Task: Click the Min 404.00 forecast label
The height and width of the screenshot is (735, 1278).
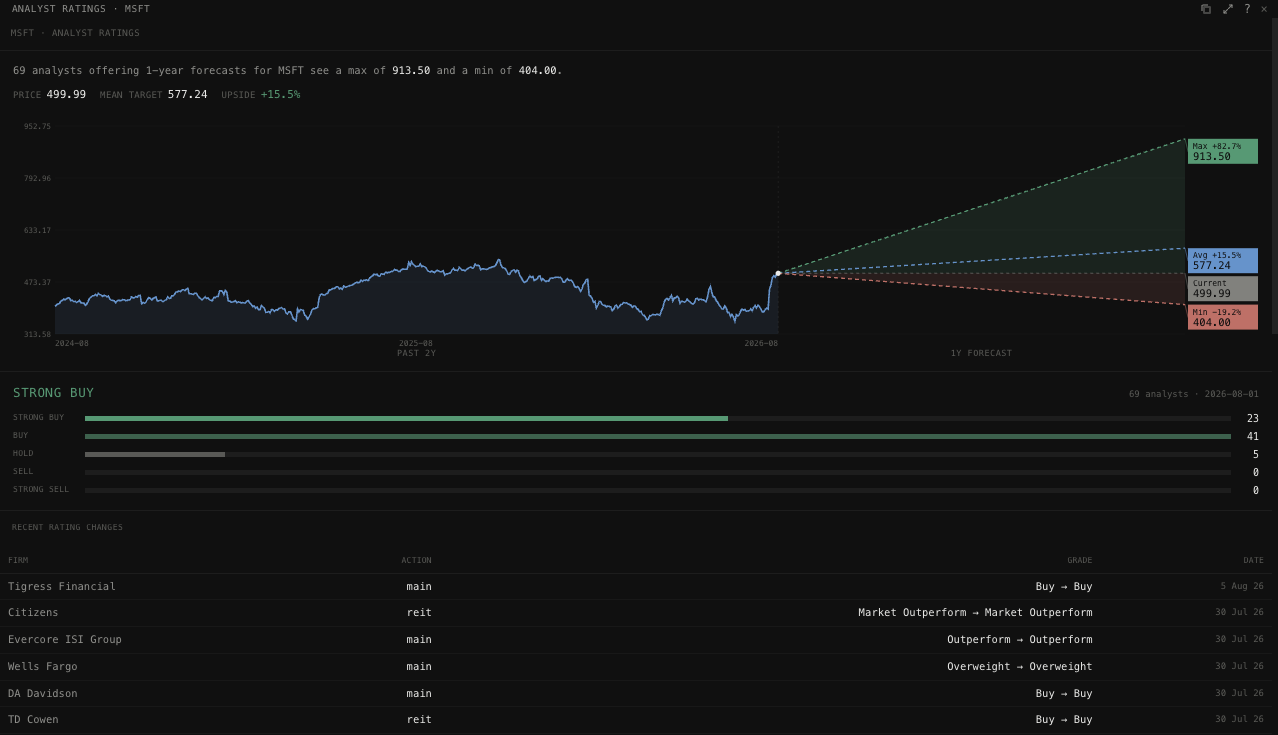Action: click(1222, 318)
